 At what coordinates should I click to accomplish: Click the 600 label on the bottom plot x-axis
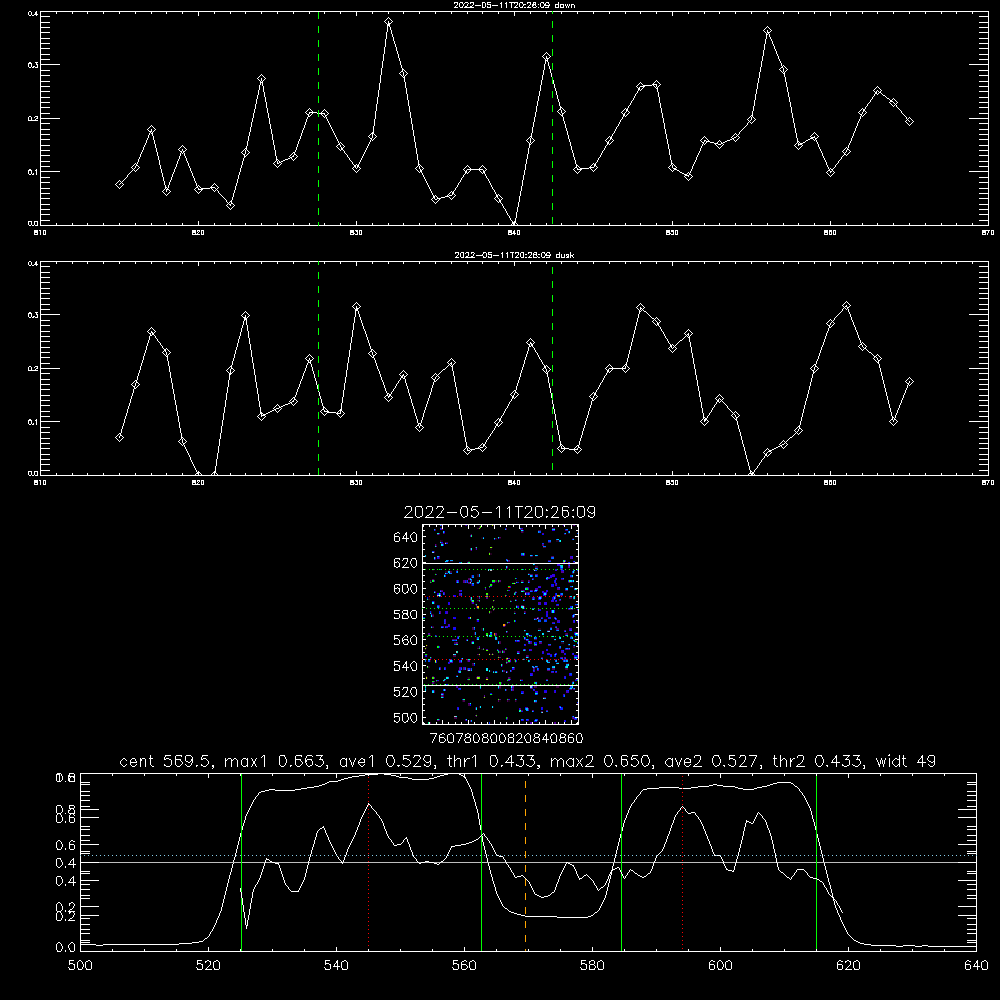(x=720, y=966)
